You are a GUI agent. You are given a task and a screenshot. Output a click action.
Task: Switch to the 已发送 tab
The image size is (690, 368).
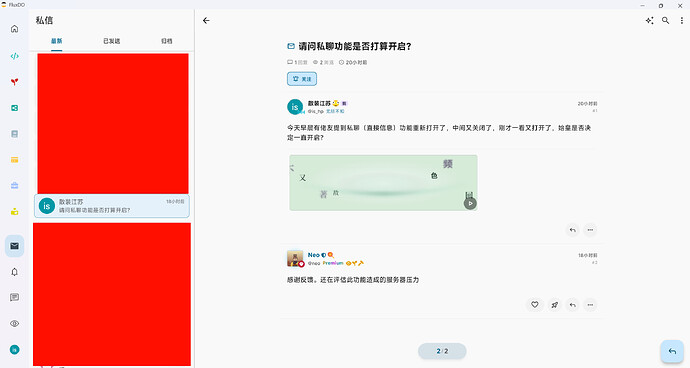point(111,41)
